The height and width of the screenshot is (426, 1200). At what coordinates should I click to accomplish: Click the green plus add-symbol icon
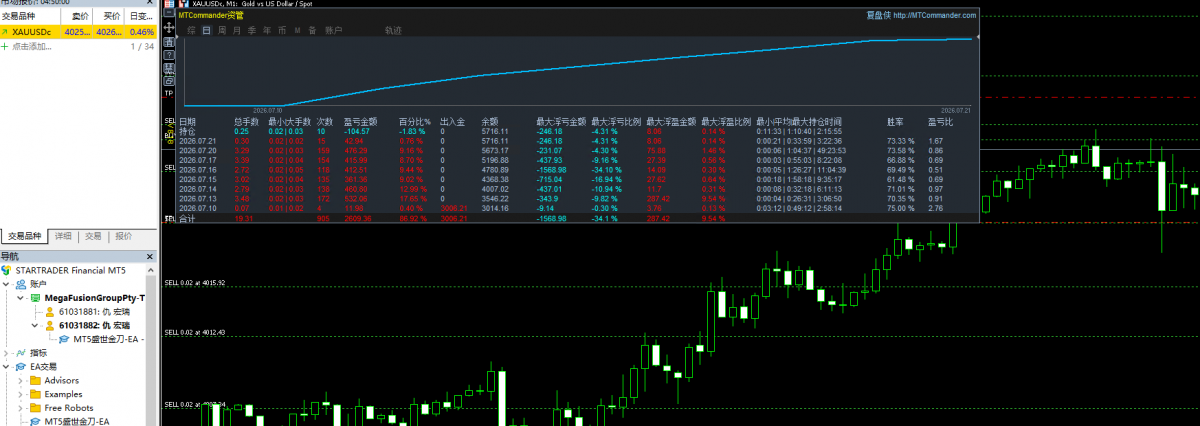5,46
